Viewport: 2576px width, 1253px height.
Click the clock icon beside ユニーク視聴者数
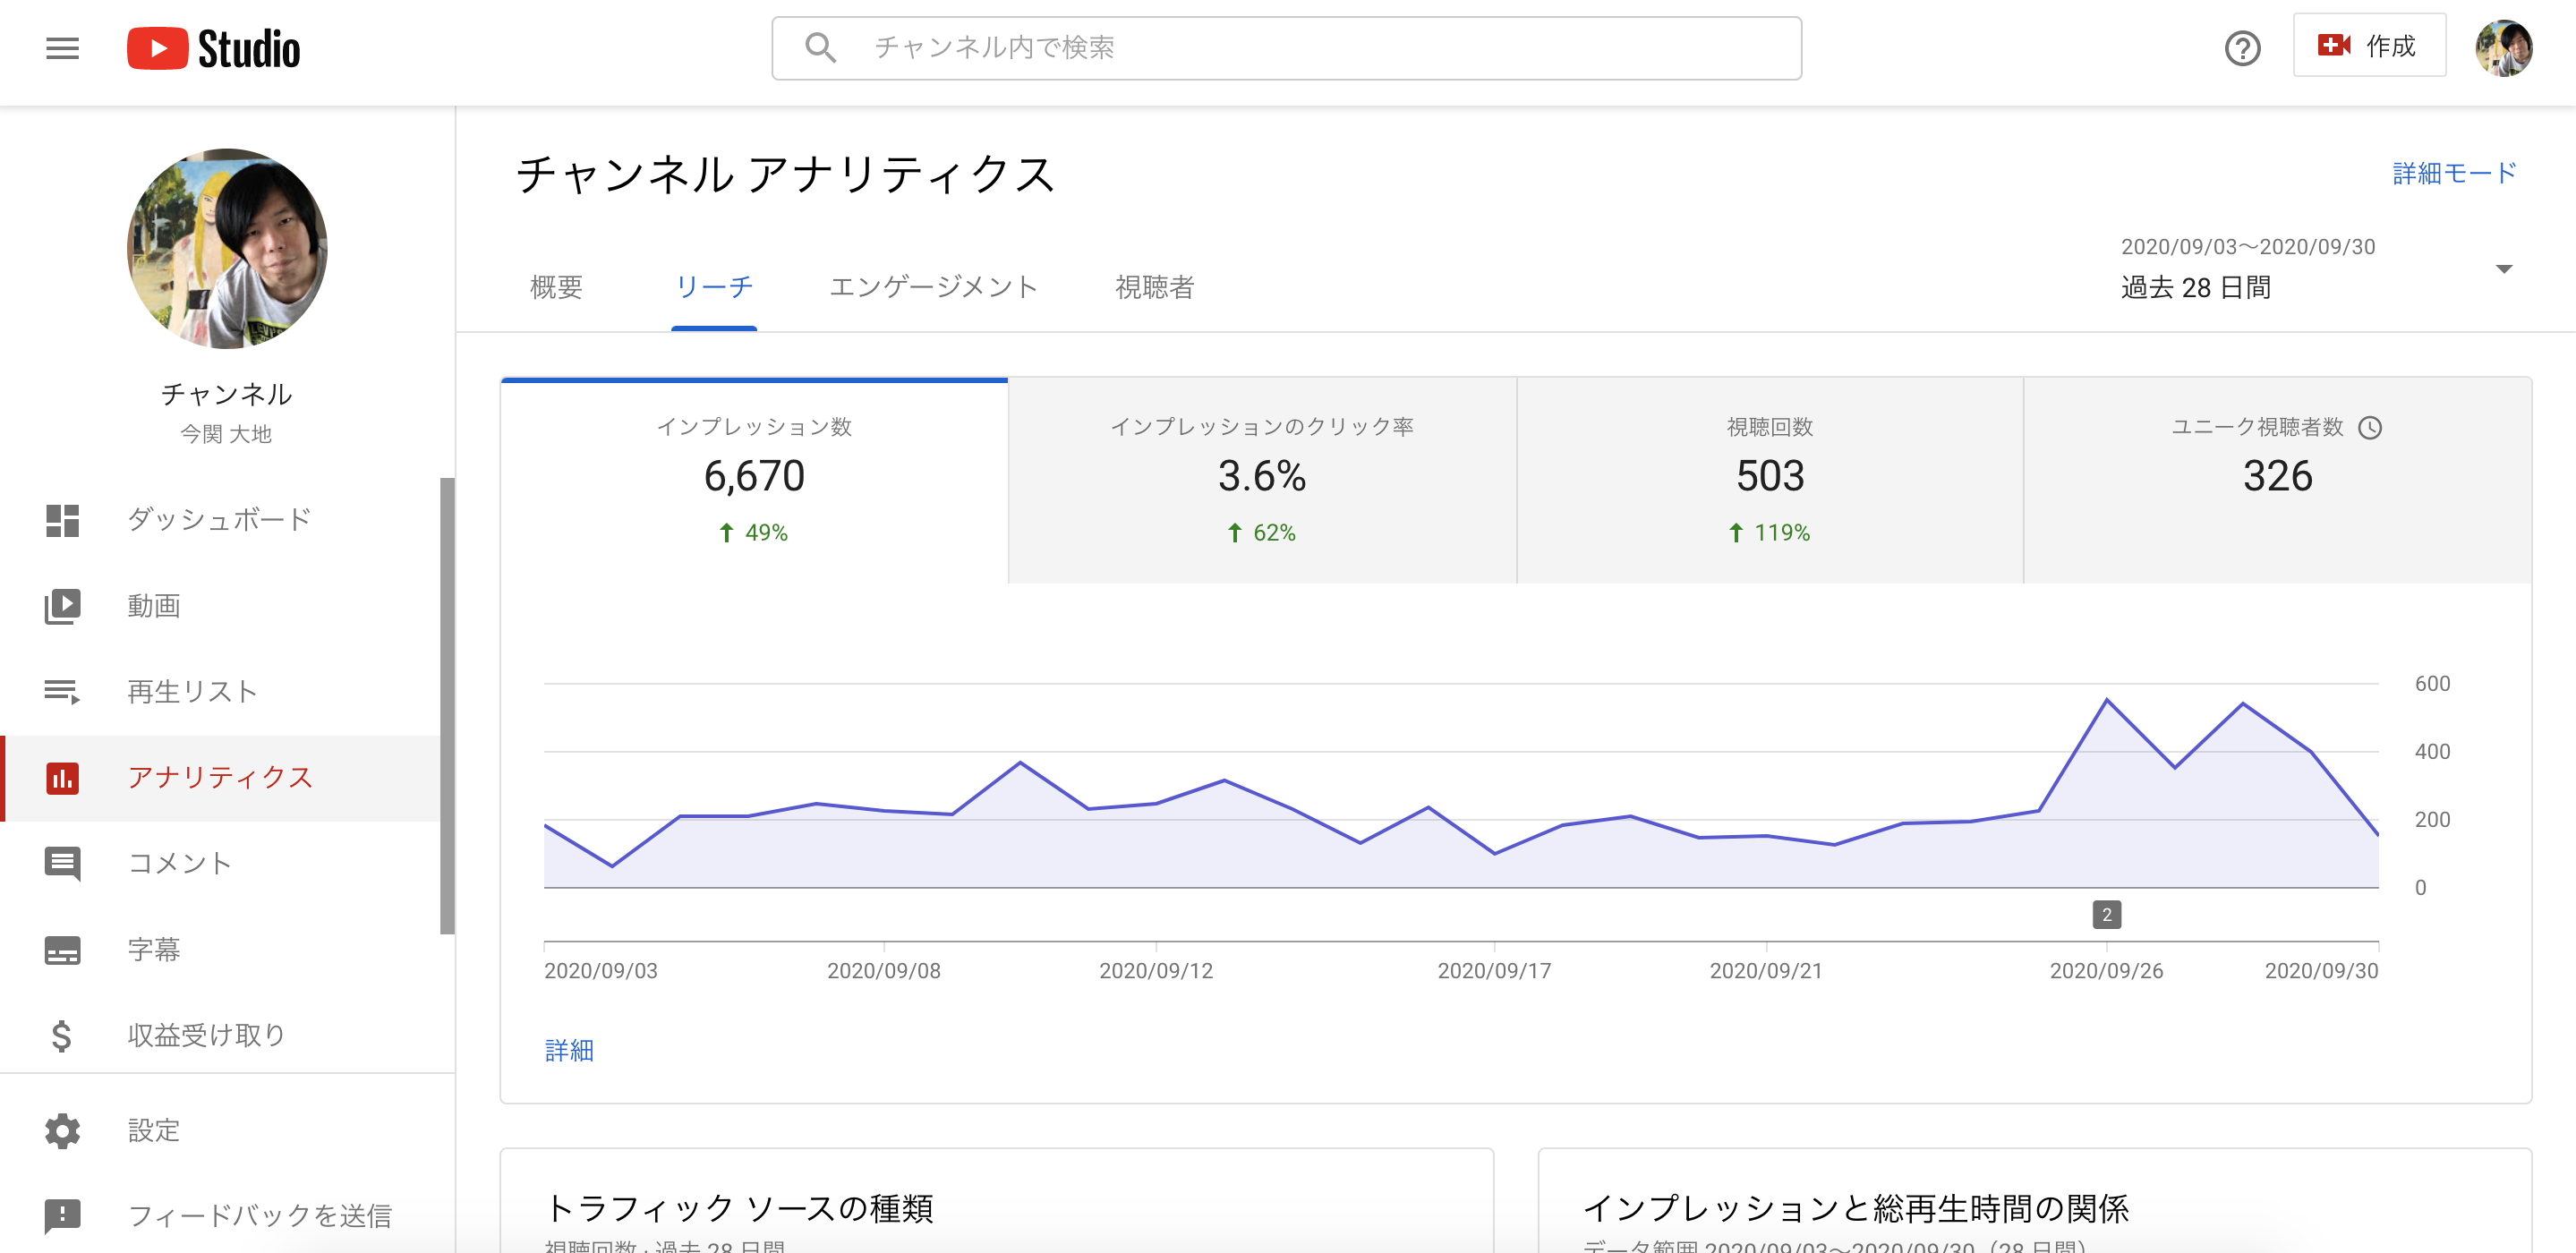[x=2369, y=428]
